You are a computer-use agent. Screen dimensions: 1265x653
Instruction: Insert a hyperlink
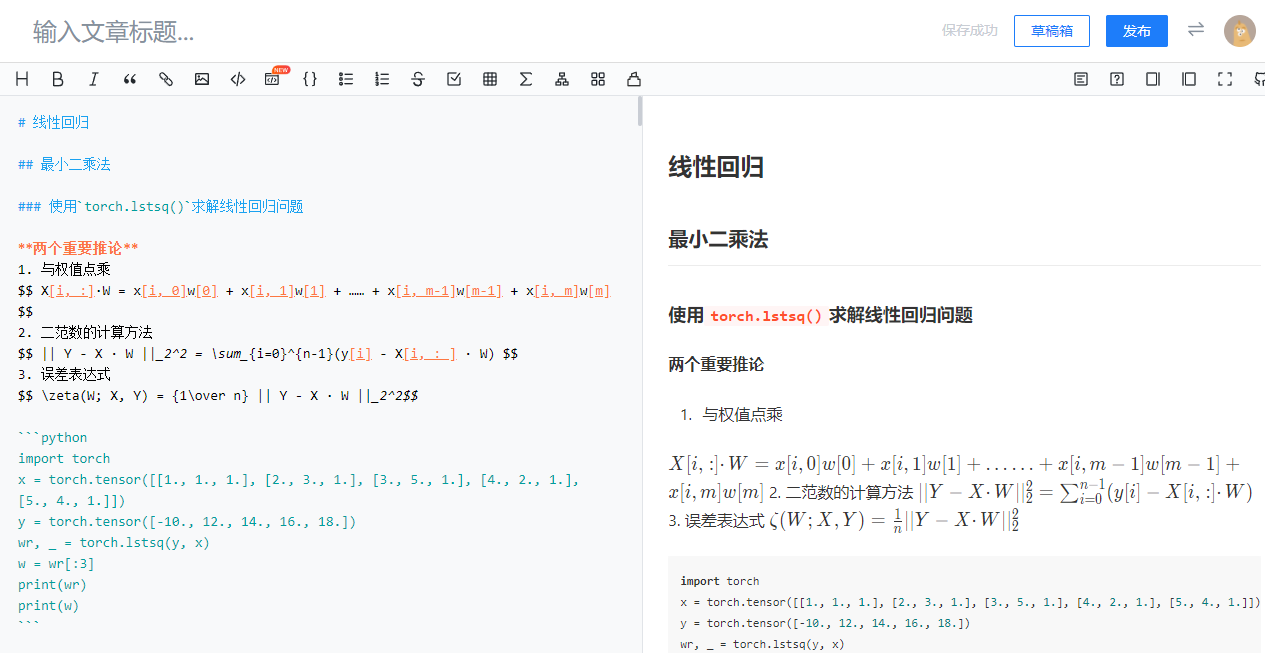[166, 79]
